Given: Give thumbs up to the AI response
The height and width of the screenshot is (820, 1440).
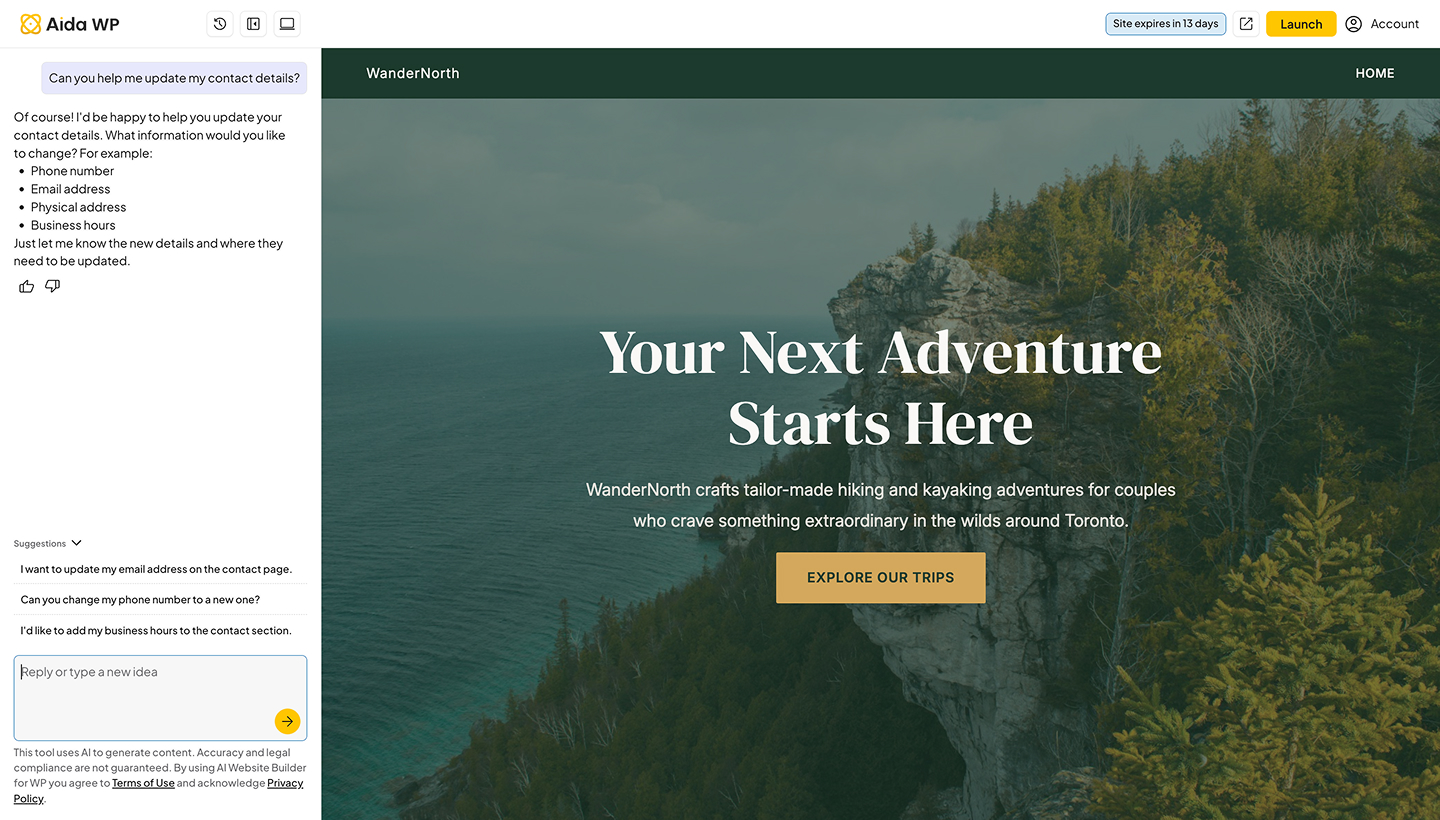Looking at the screenshot, I should tap(26, 286).
